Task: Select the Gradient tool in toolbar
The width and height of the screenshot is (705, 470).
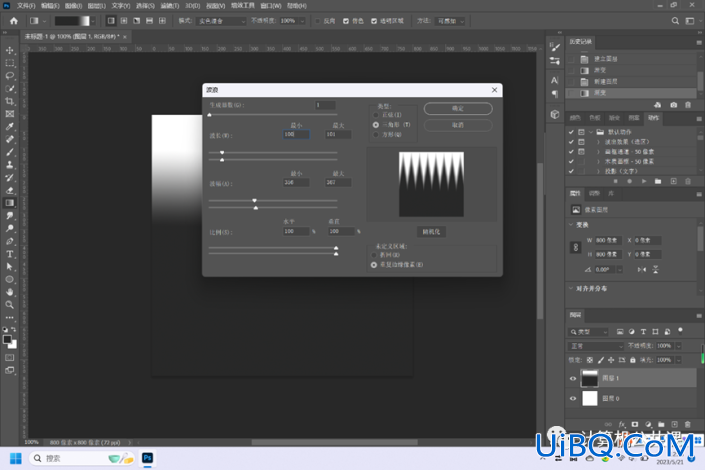Action: [9, 203]
